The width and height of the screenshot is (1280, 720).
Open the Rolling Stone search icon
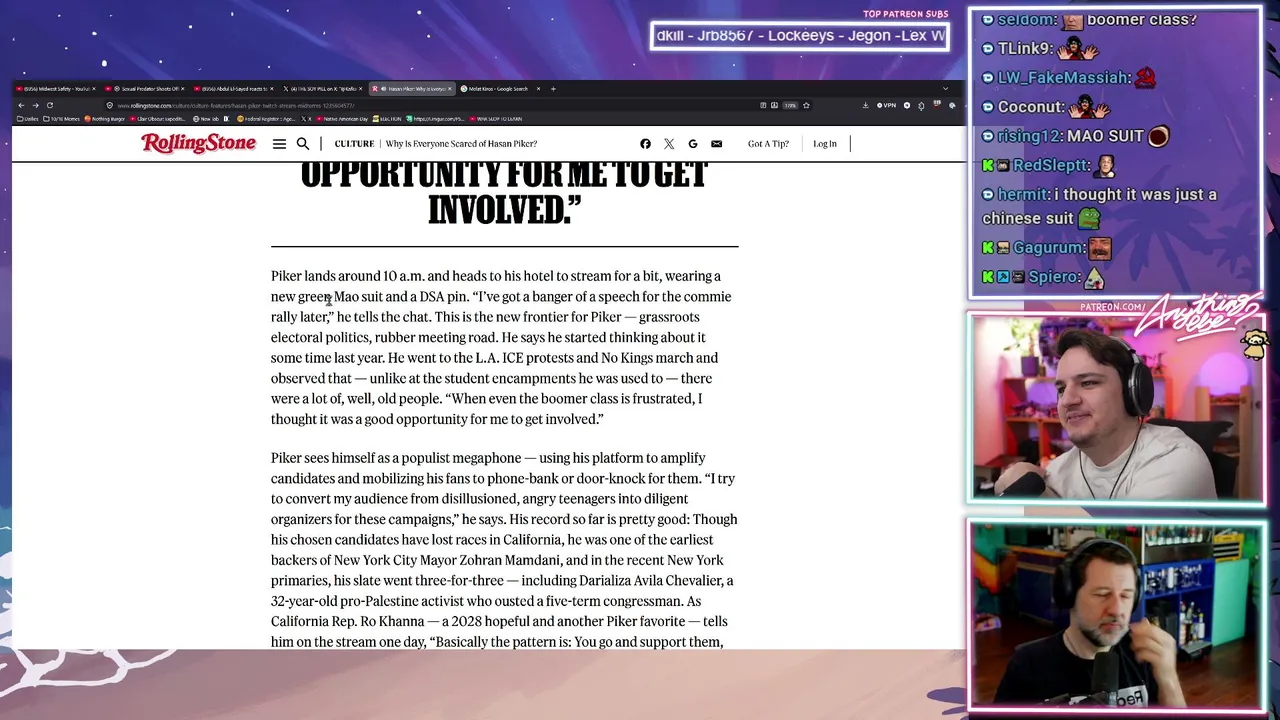[303, 144]
